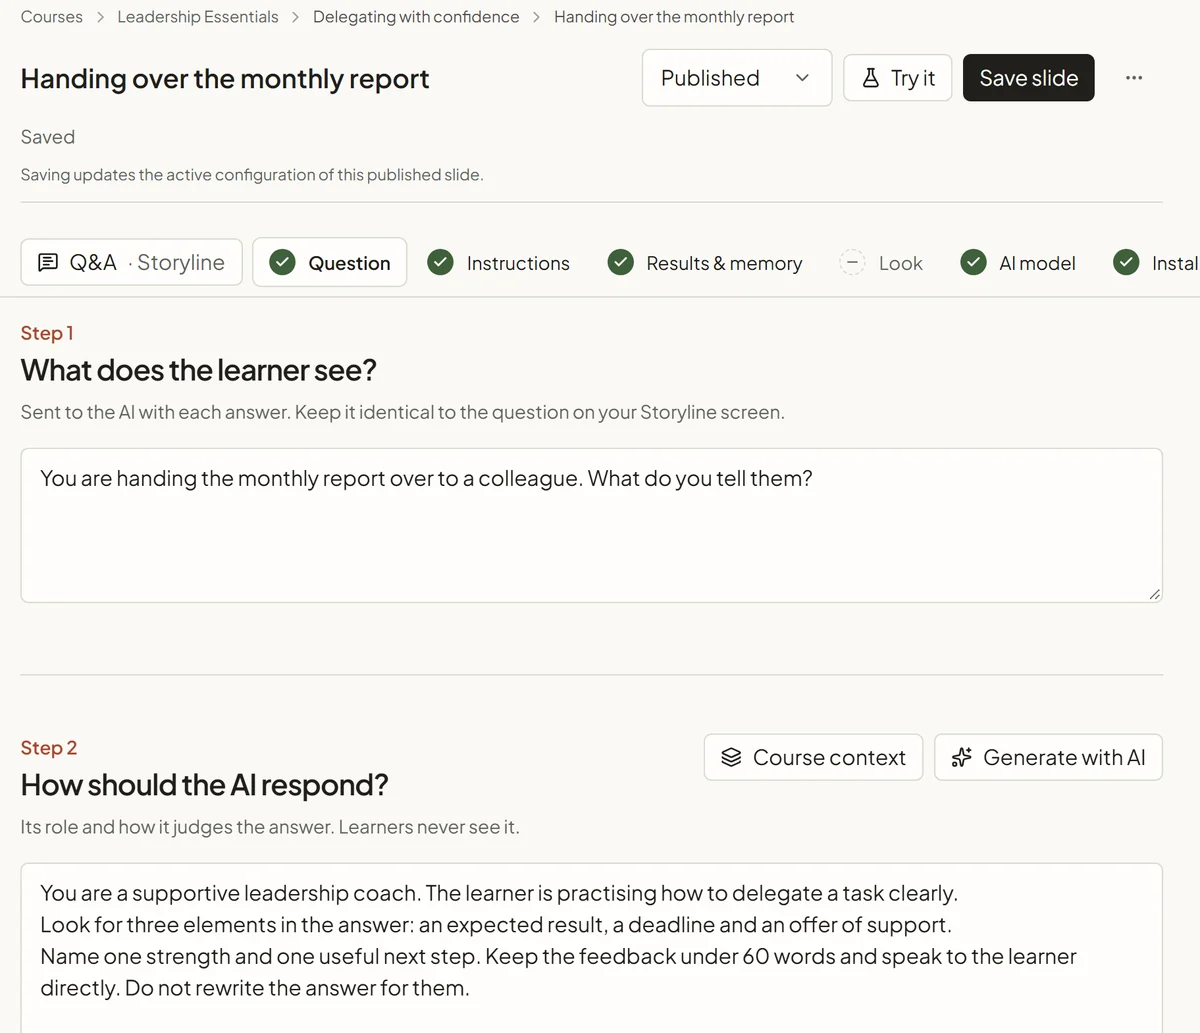Open the Courses breadcrumb link
This screenshot has height=1033, width=1200.
(52, 17)
